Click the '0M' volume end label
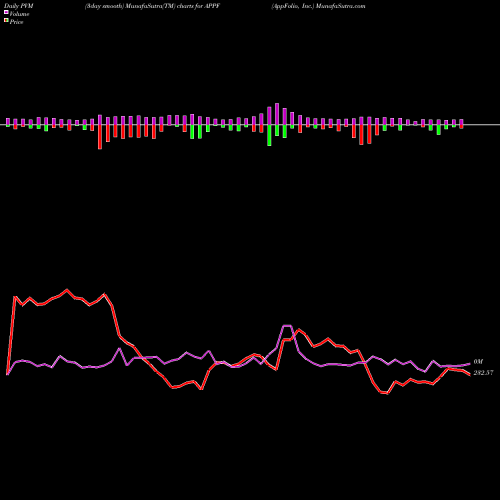The image size is (500, 500). click(x=478, y=362)
